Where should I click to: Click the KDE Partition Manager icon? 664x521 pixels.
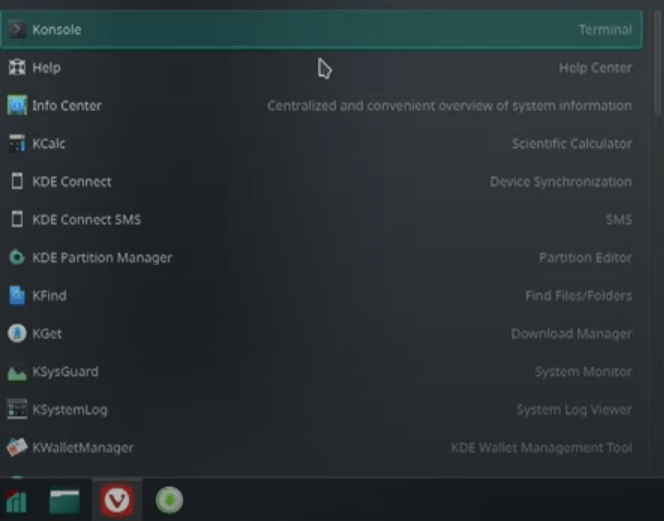click(16, 258)
